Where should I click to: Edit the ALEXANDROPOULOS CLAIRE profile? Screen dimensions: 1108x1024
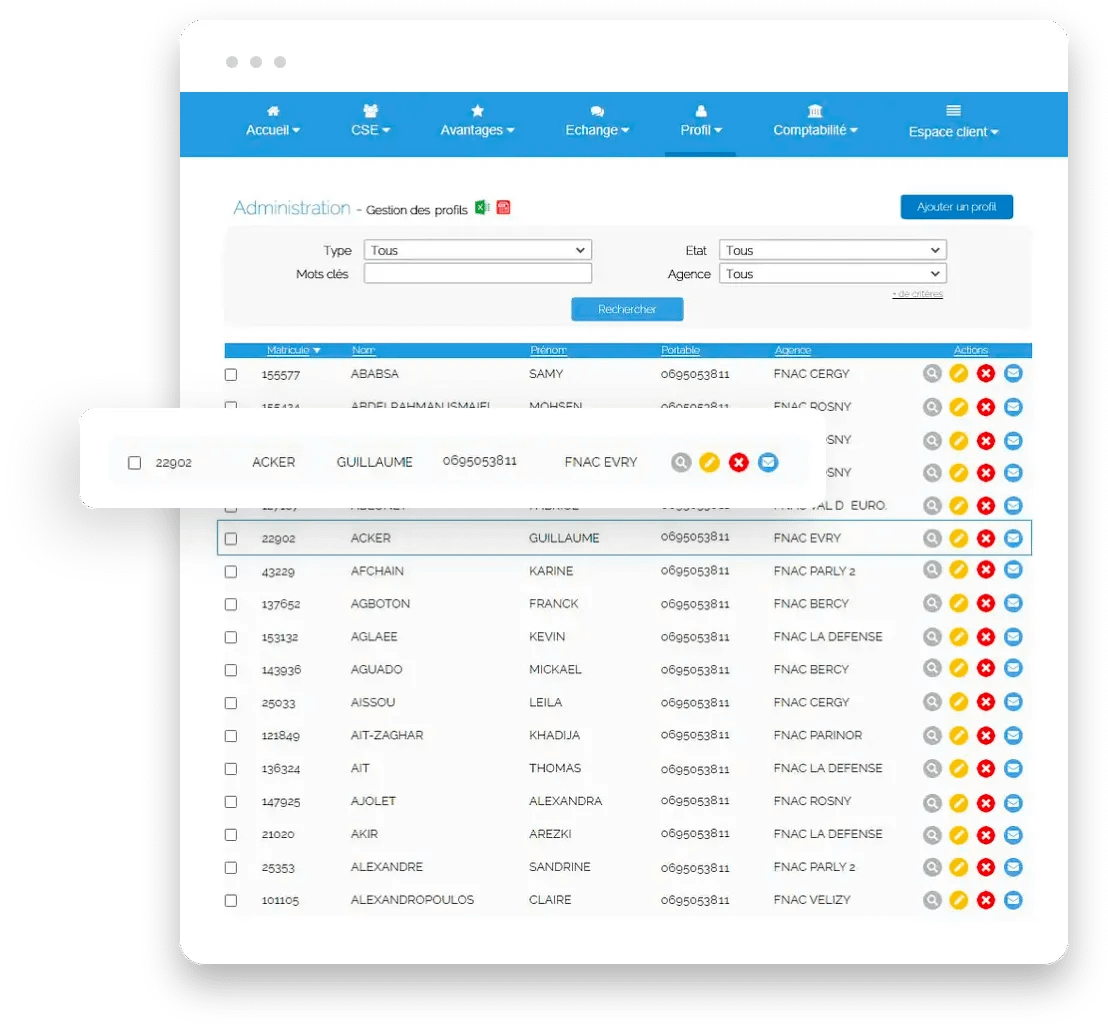click(959, 900)
